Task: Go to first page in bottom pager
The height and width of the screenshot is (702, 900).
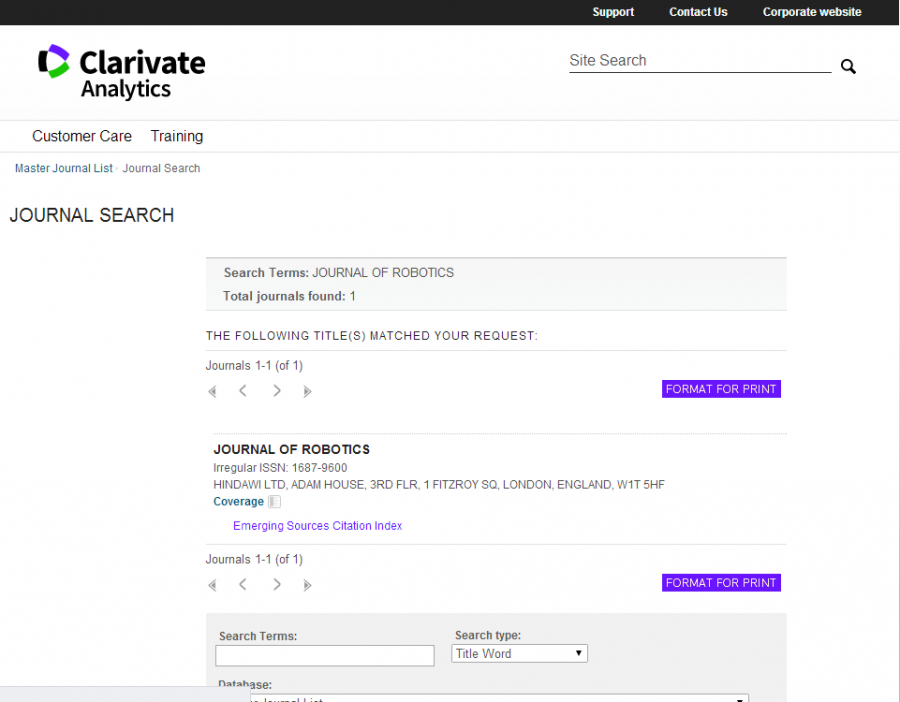Action: point(212,585)
